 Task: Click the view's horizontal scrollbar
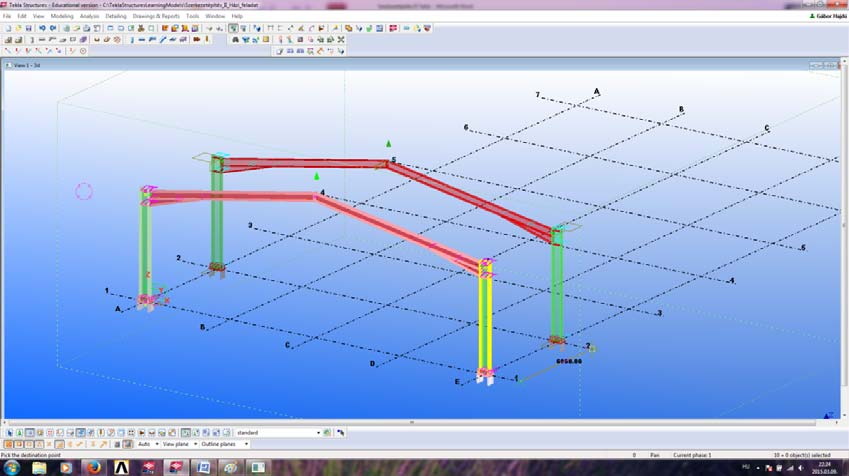[412, 422]
